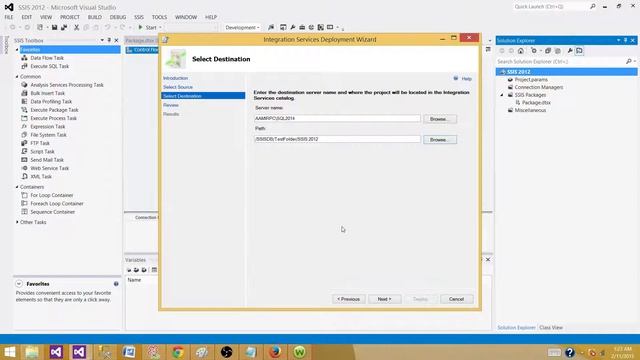Screen dimensions: 640x360
Task: Click Preview Selected Items icon in Solution Explorer
Action: [580, 51]
